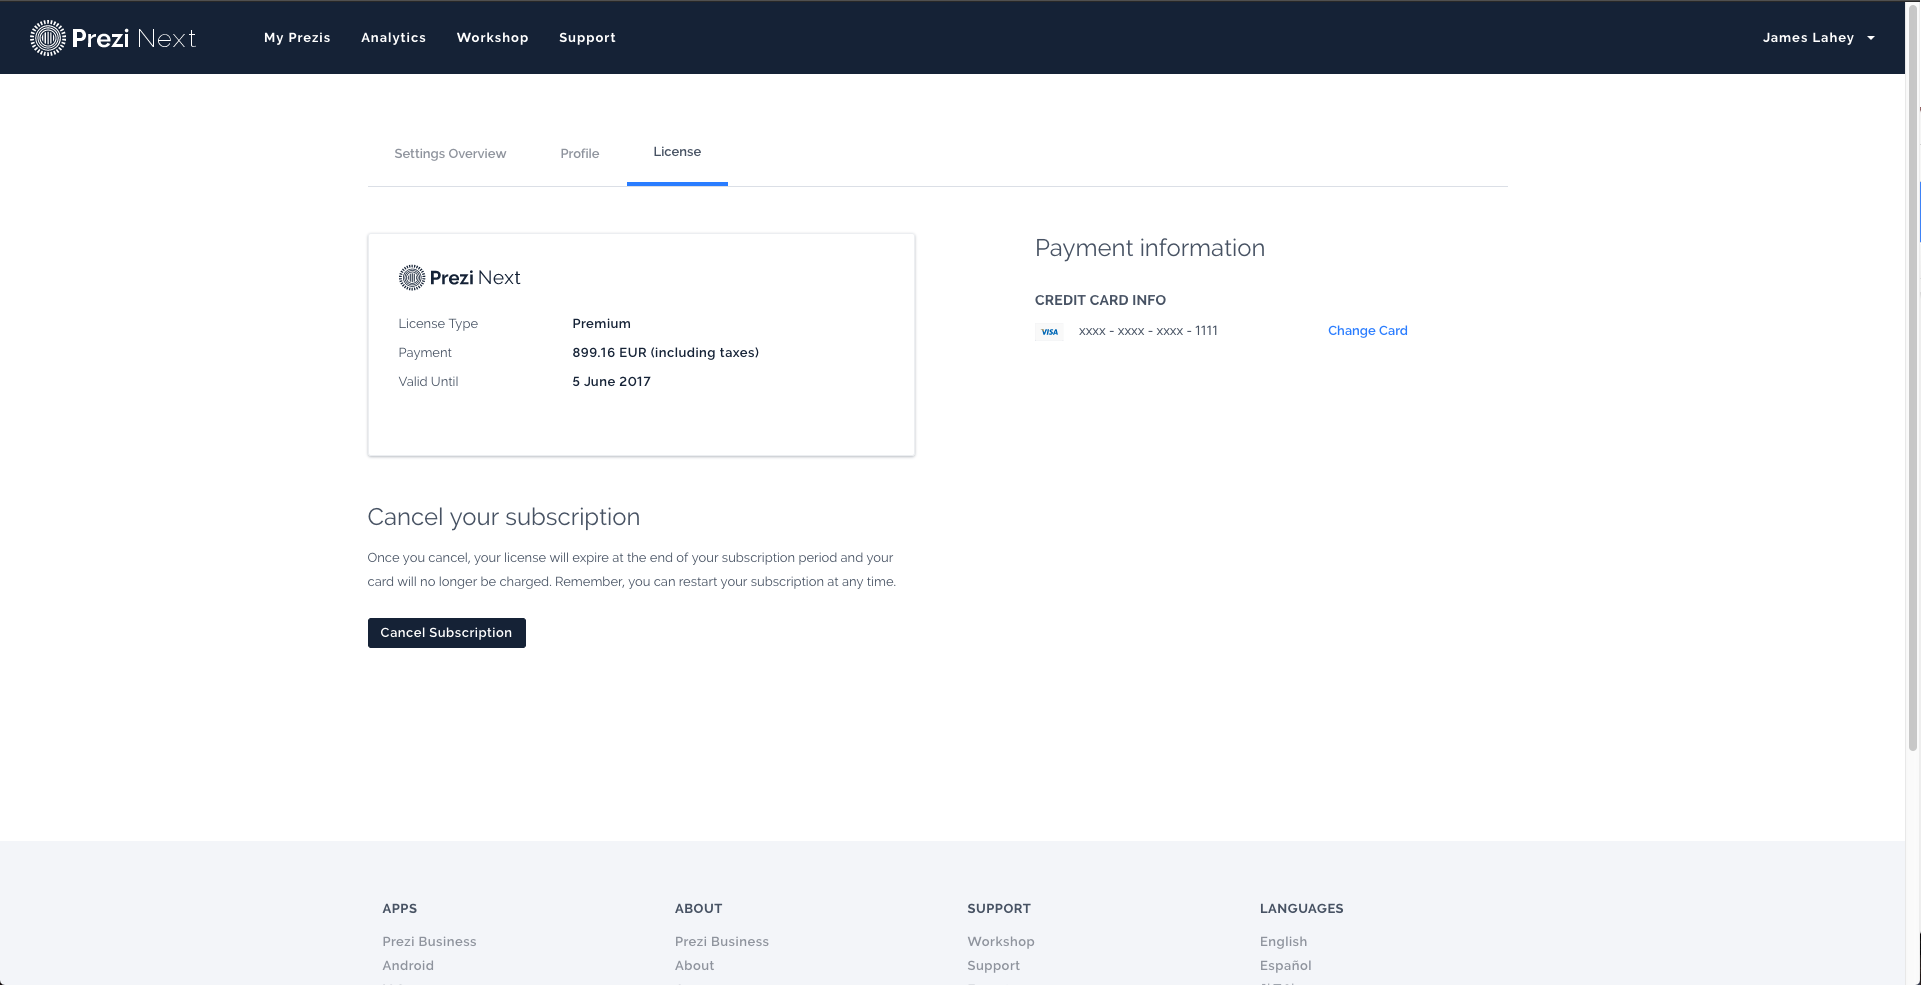The image size is (1921, 985).
Task: Select the License tab
Action: [677, 152]
